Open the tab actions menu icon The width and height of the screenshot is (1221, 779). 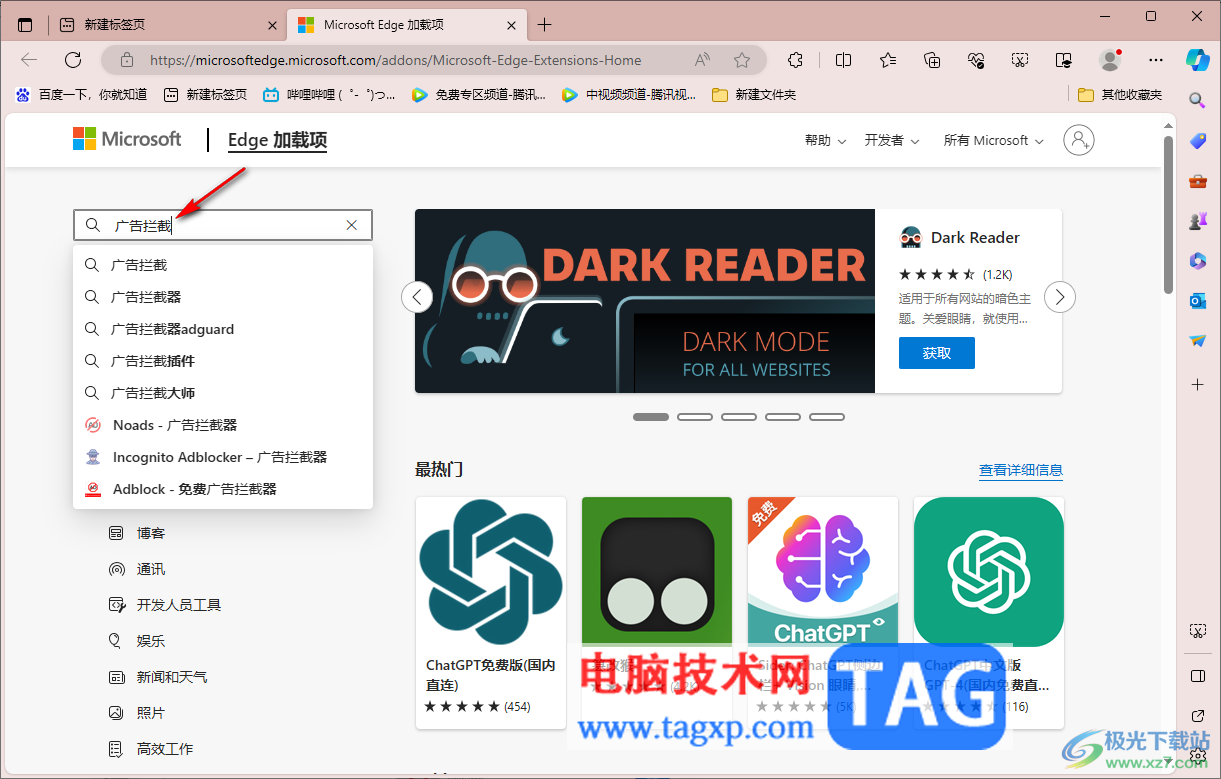pyautogui.click(x=25, y=24)
